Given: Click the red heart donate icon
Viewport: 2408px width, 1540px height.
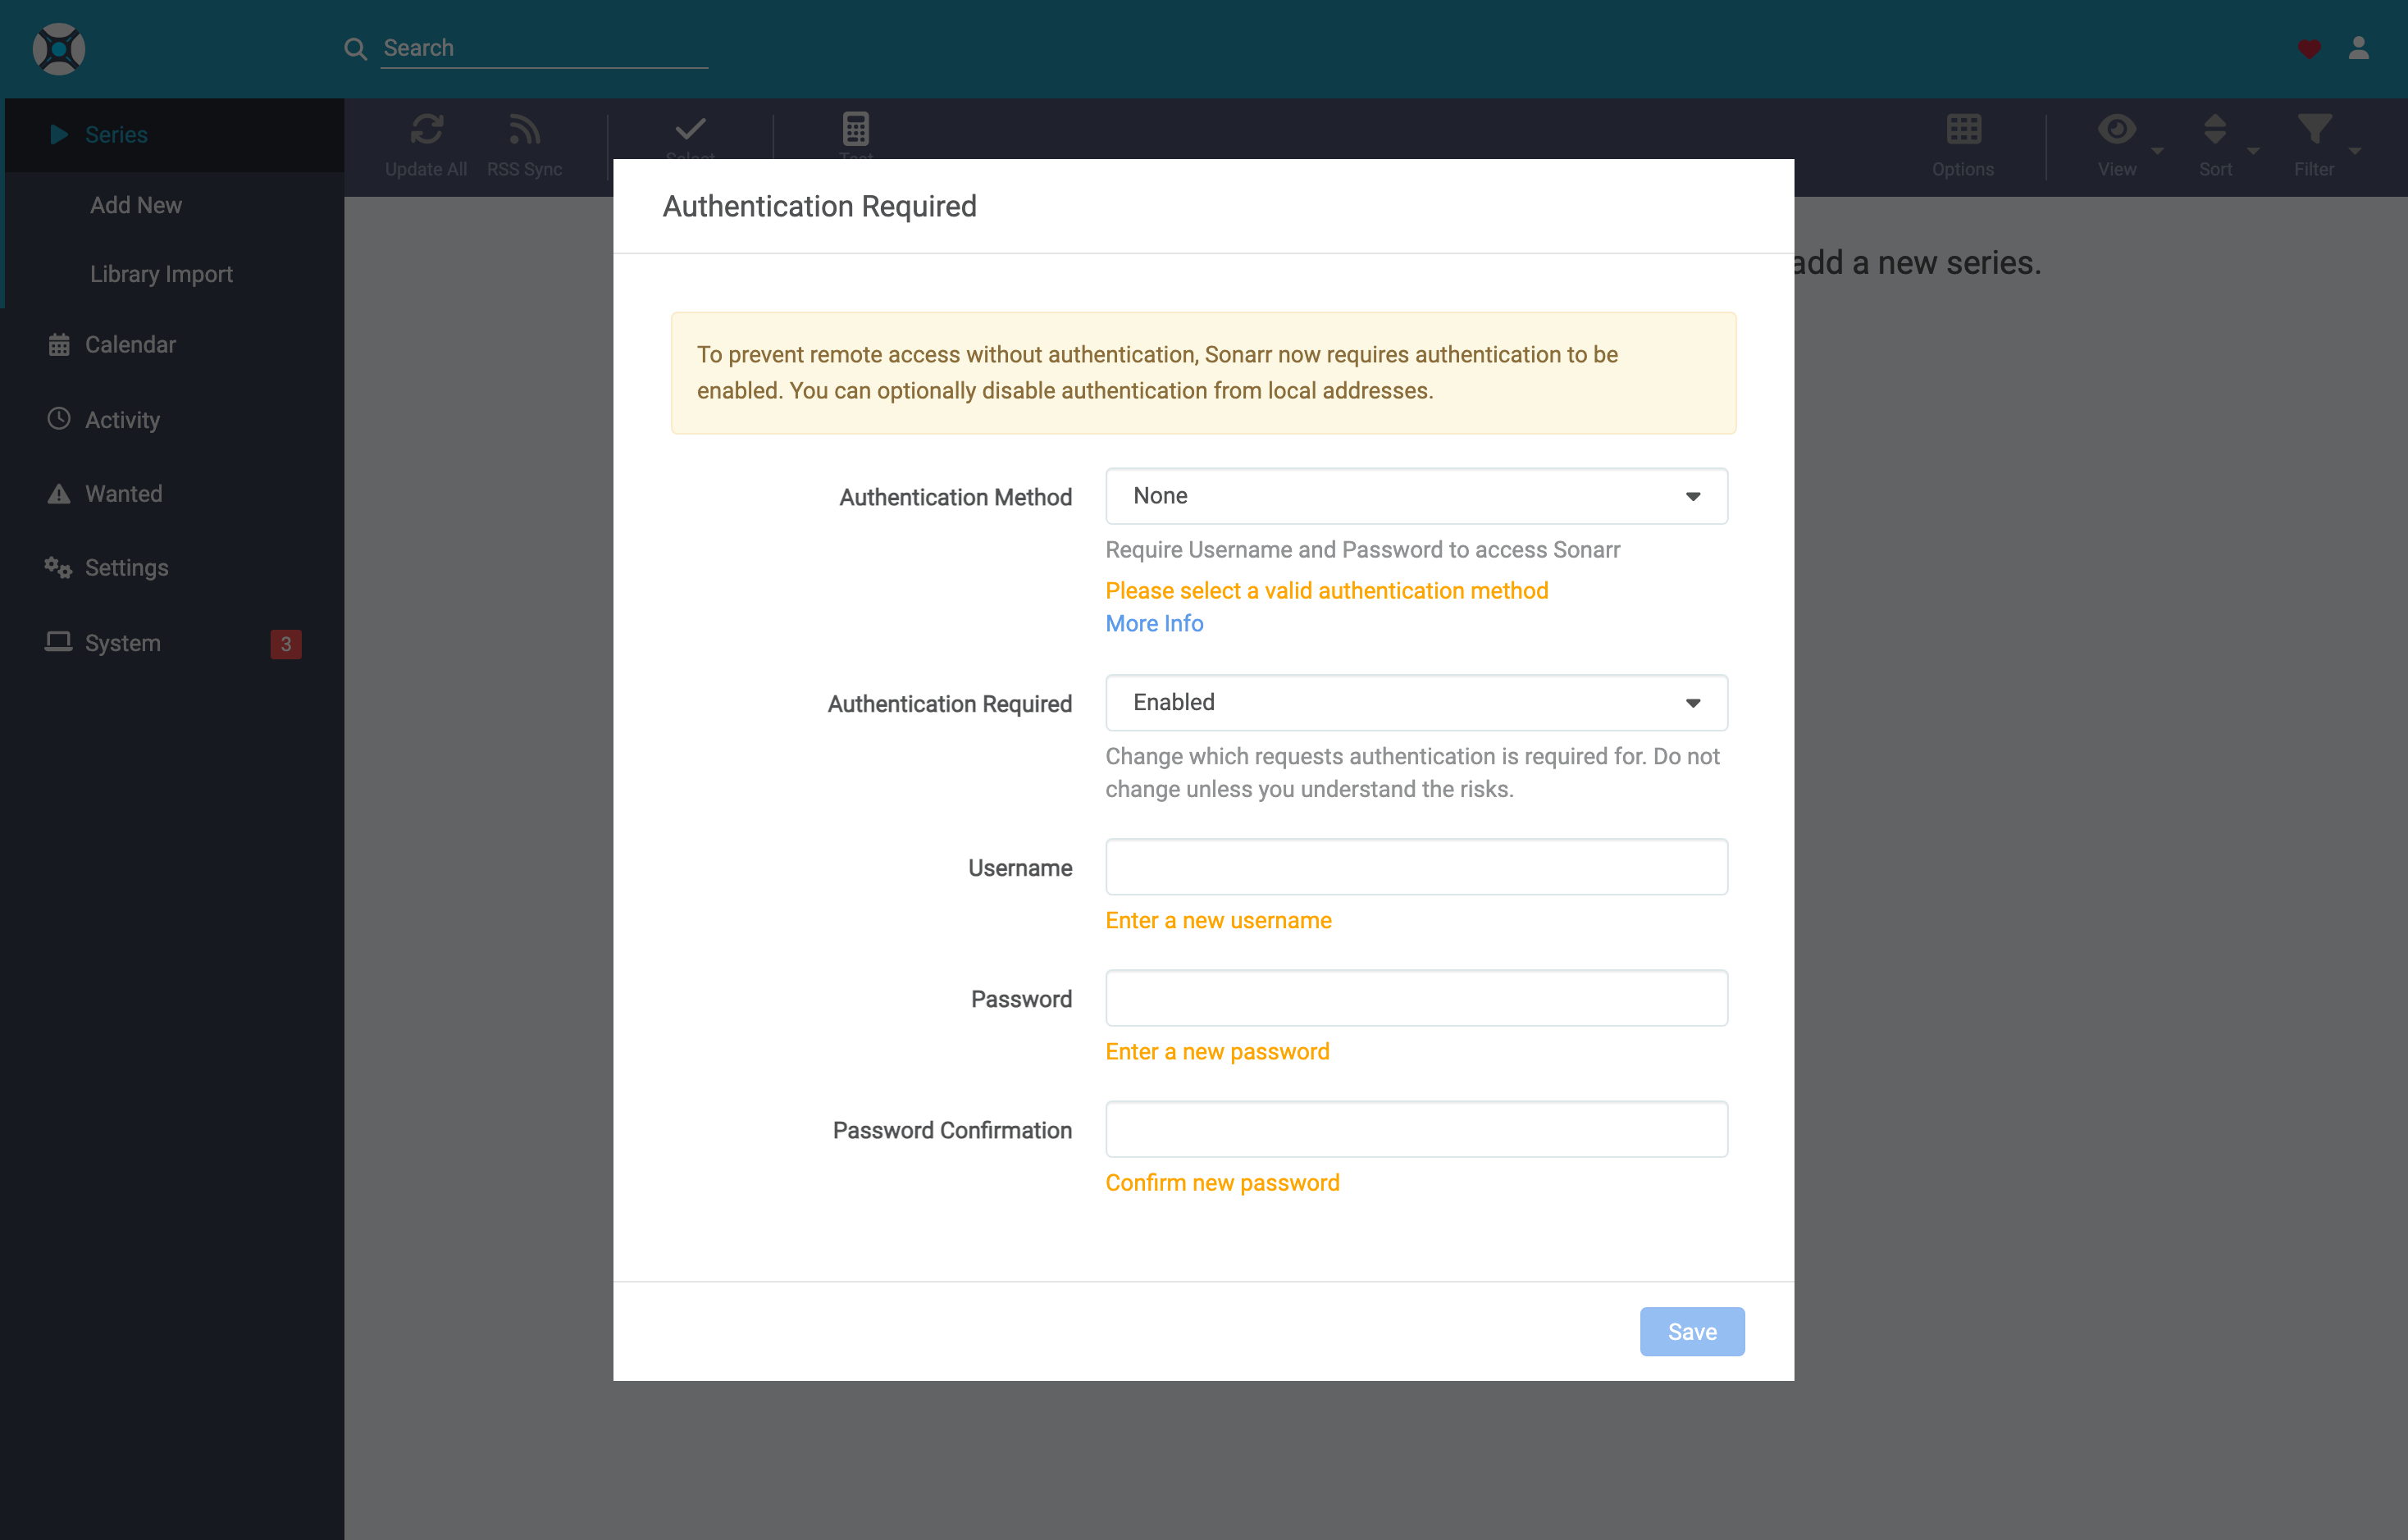Looking at the screenshot, I should coord(2309,49).
